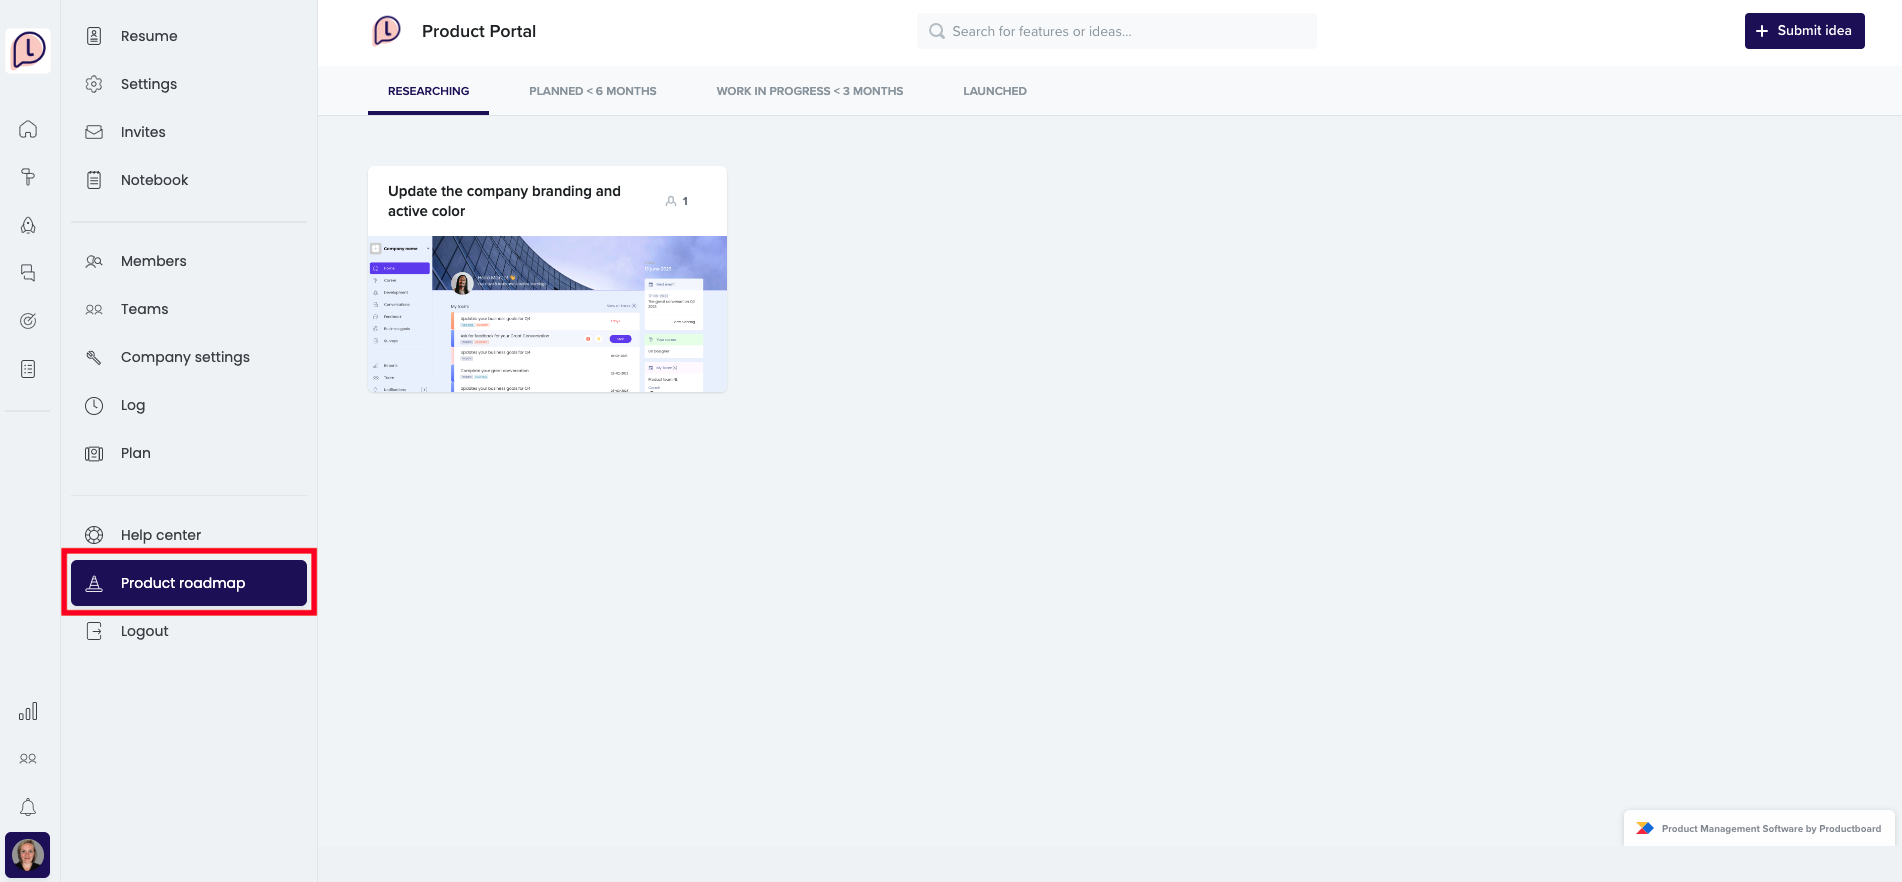Switch to the Launched tab
This screenshot has width=1902, height=882.
click(994, 91)
